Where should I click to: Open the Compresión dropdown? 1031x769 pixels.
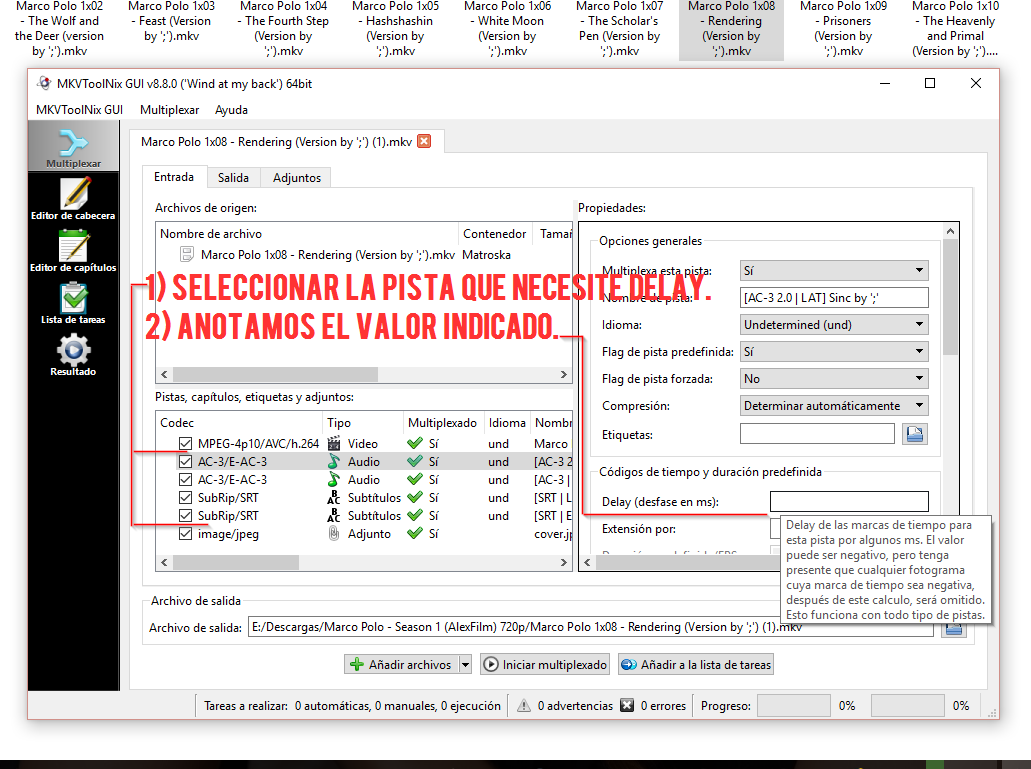pos(834,406)
